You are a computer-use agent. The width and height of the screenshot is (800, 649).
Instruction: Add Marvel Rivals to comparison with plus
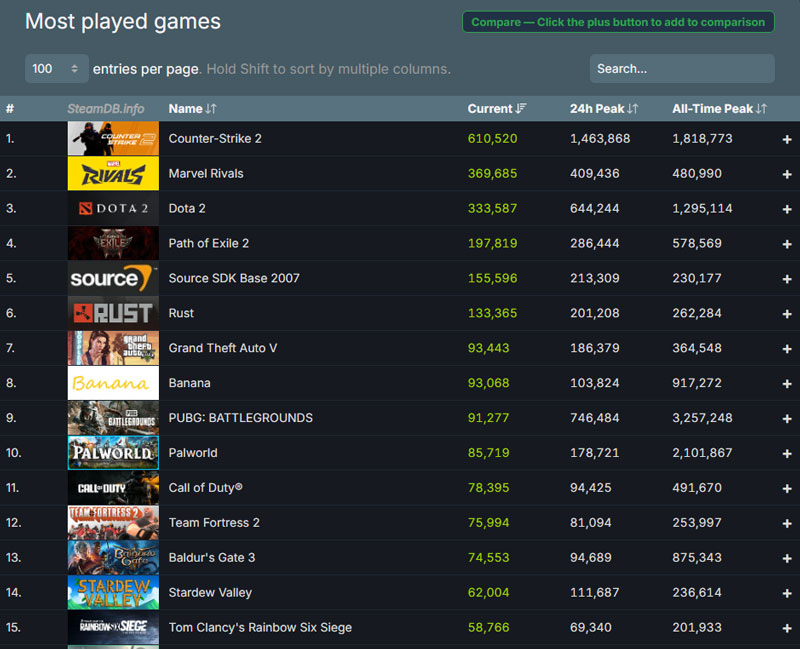787,174
